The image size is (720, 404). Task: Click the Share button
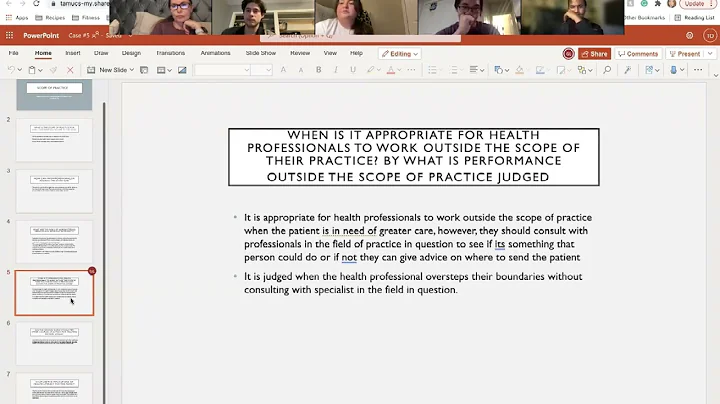[x=594, y=54]
